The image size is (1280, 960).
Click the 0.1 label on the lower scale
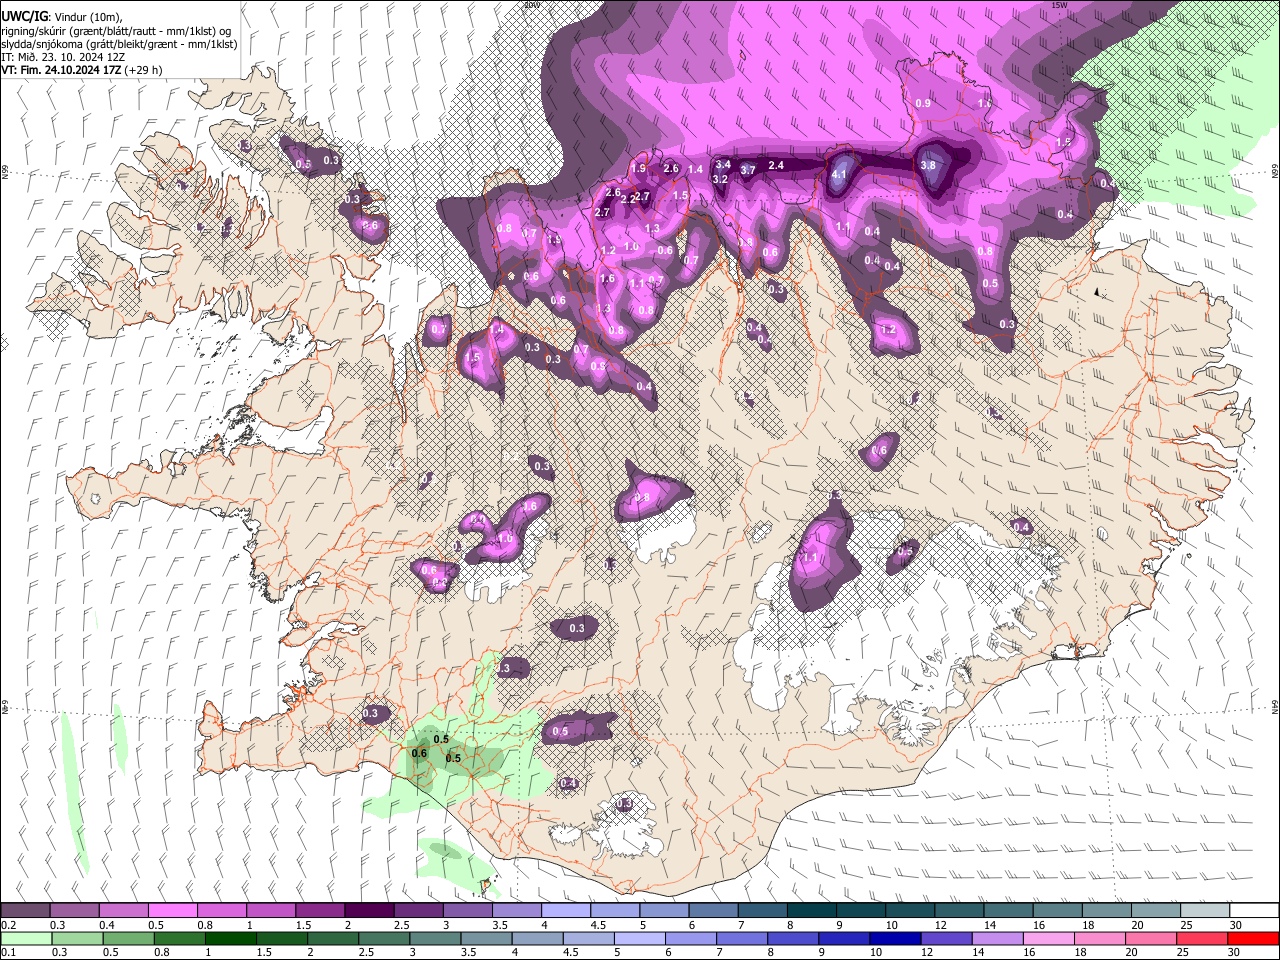[8, 953]
